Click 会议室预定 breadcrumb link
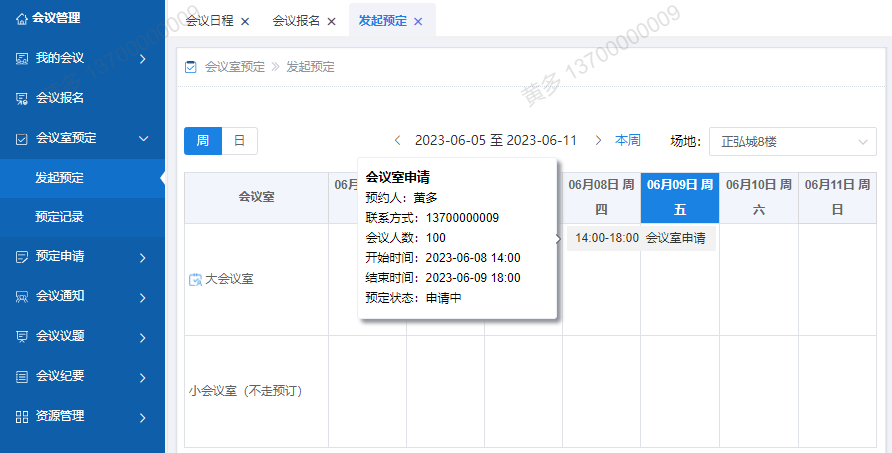The height and width of the screenshot is (453, 892). coord(235,67)
